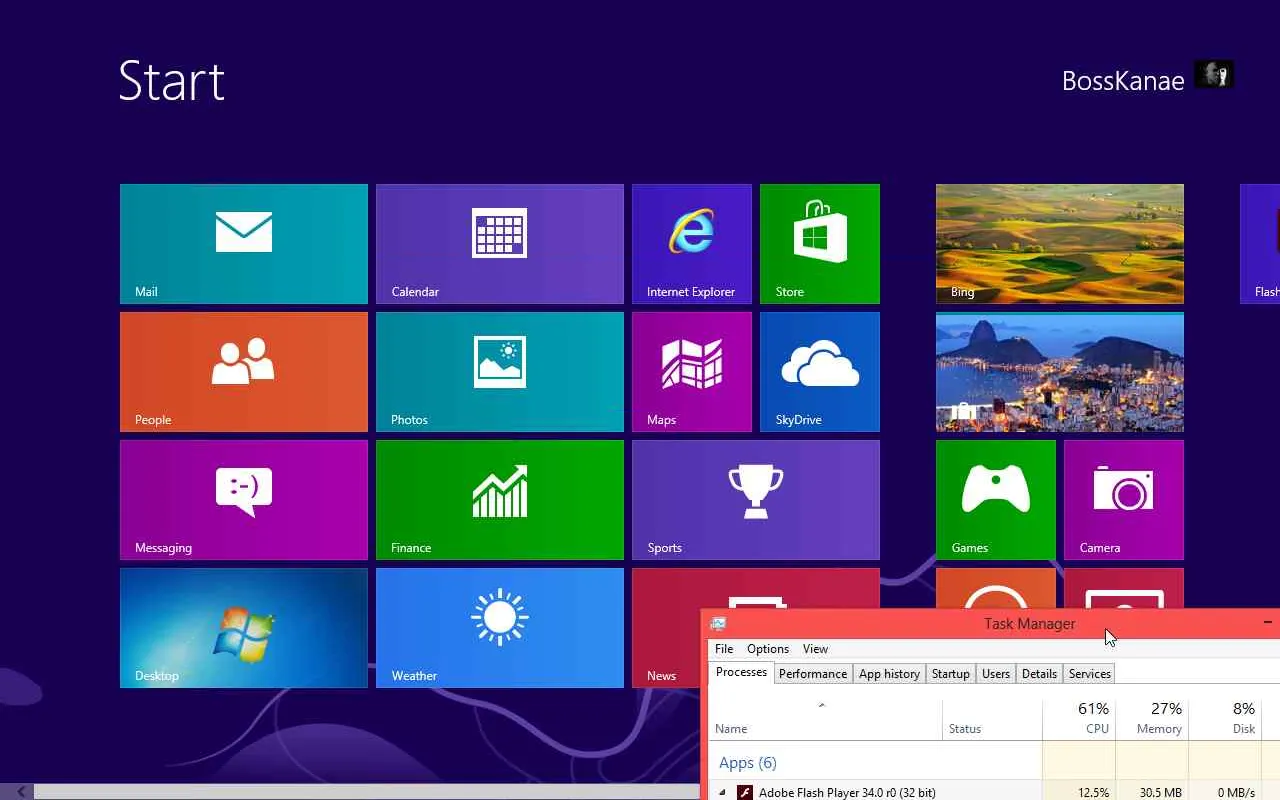Minimize the Task Manager window
This screenshot has height=800, width=1280.
point(1268,622)
